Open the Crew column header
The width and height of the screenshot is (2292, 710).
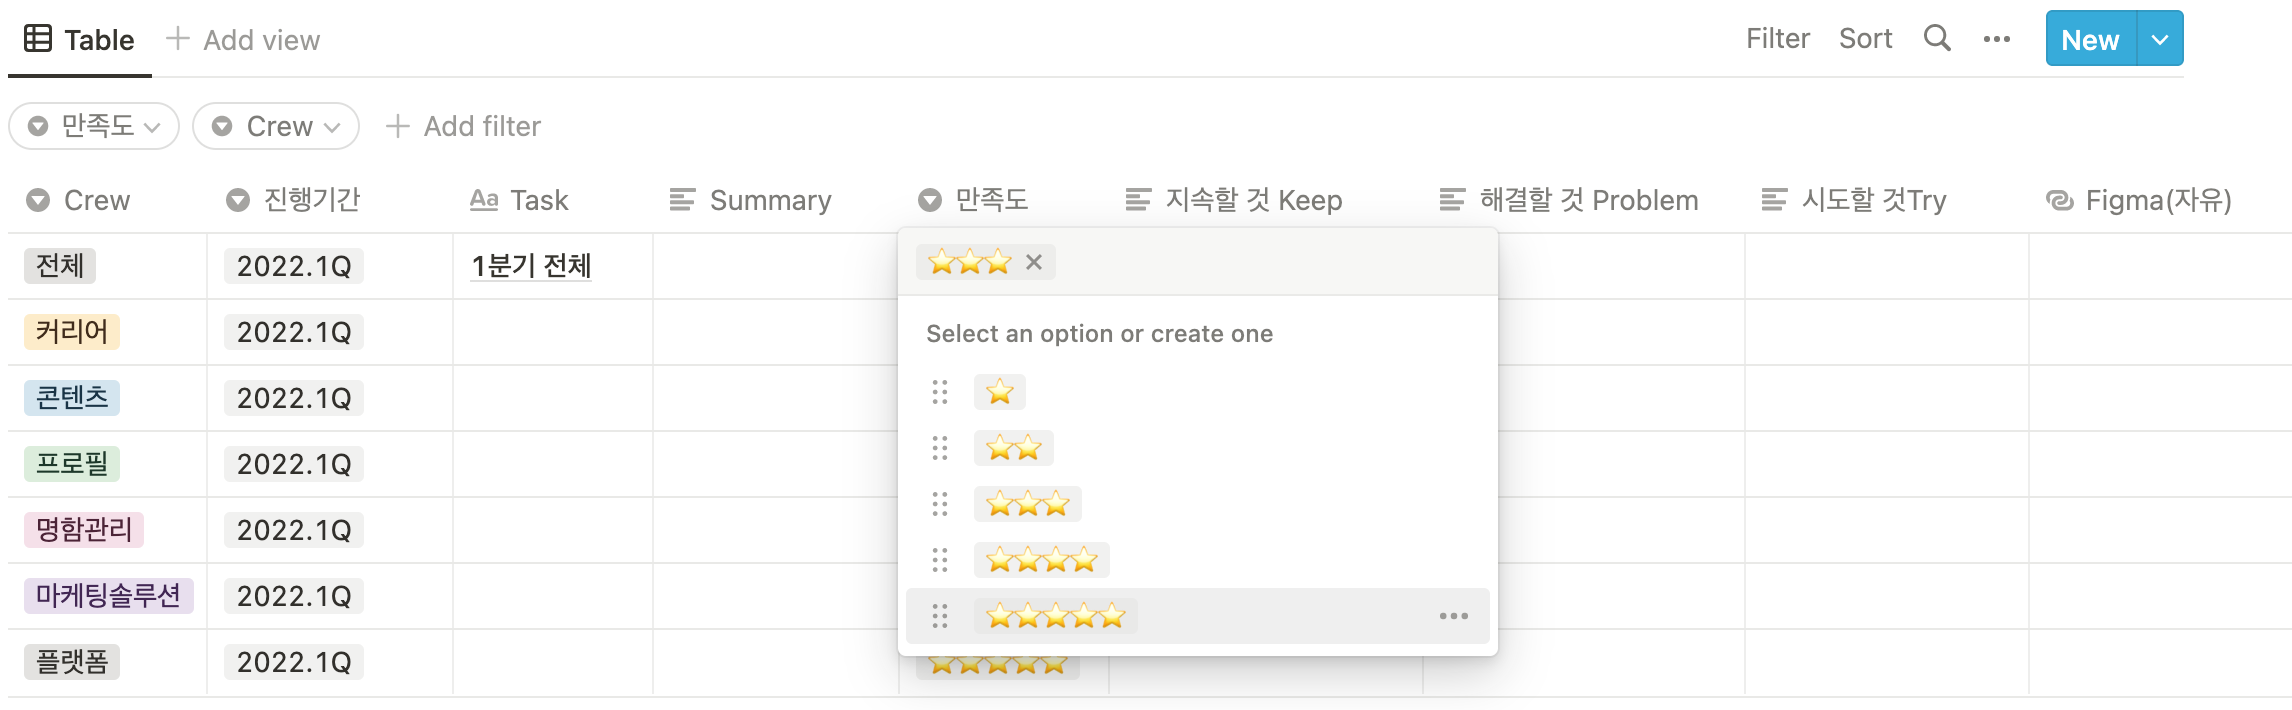click(x=107, y=200)
